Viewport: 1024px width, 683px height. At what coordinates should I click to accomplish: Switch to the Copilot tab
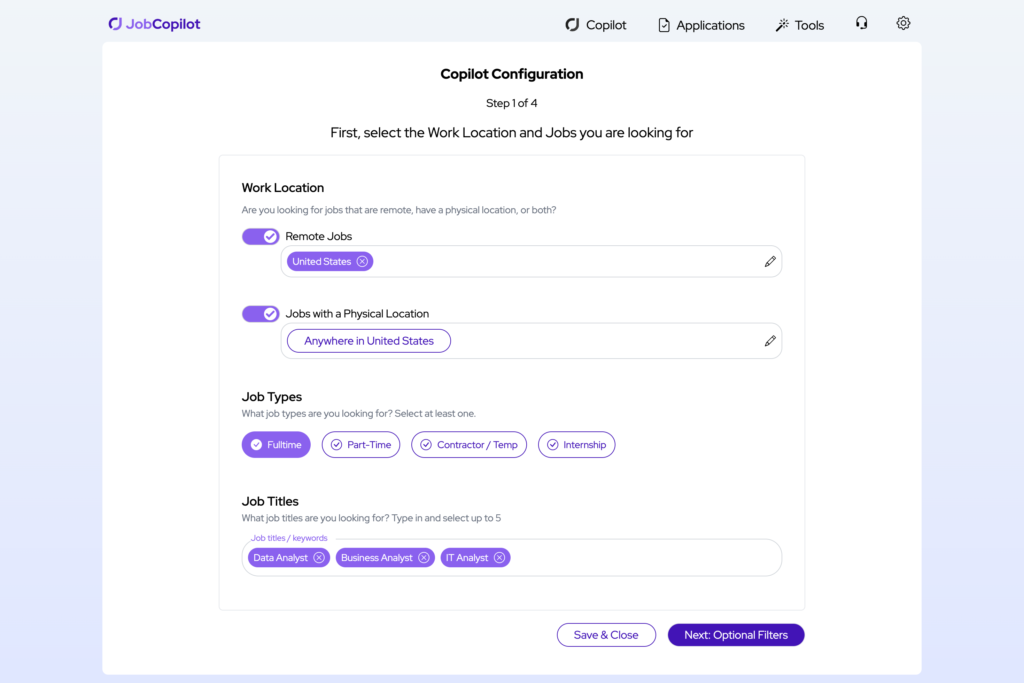(596, 24)
